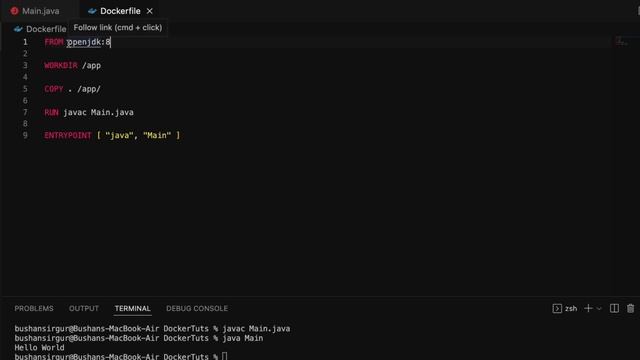Click the Dockerfile breadcrumb whale icon
Viewport: 640px width, 360px height.
(18, 29)
